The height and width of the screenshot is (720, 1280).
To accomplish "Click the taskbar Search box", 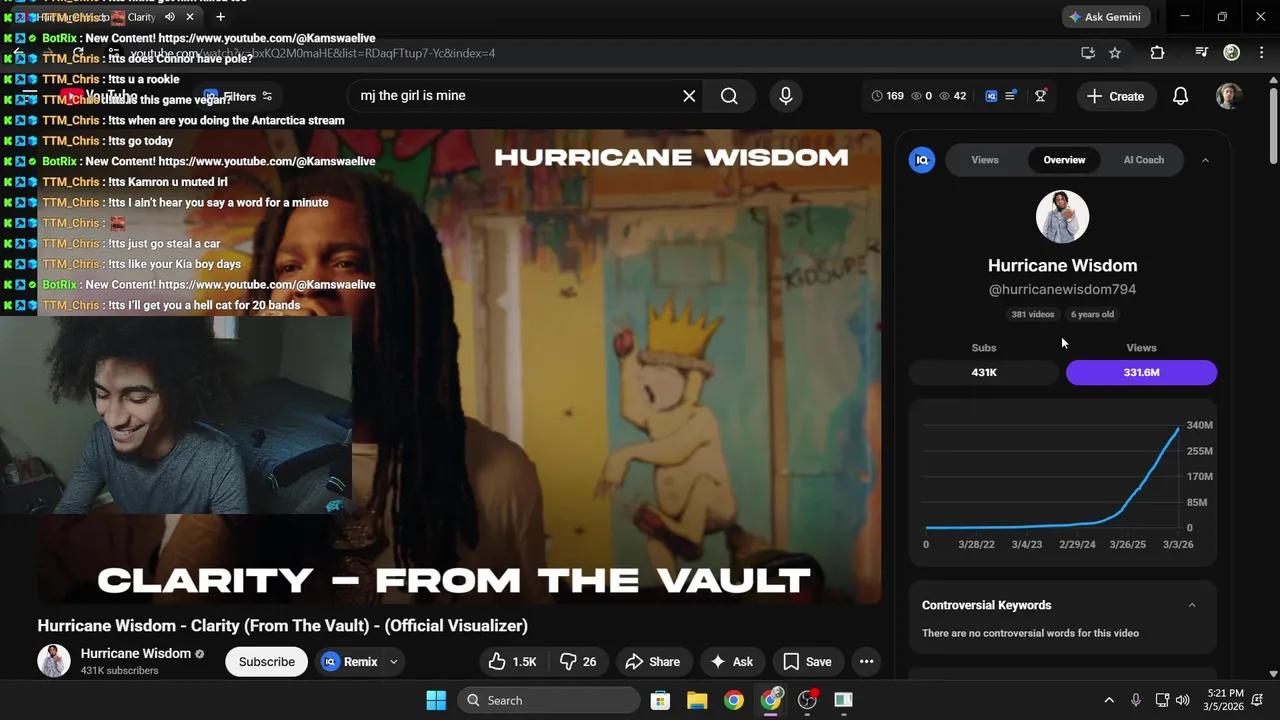I will 549,700.
